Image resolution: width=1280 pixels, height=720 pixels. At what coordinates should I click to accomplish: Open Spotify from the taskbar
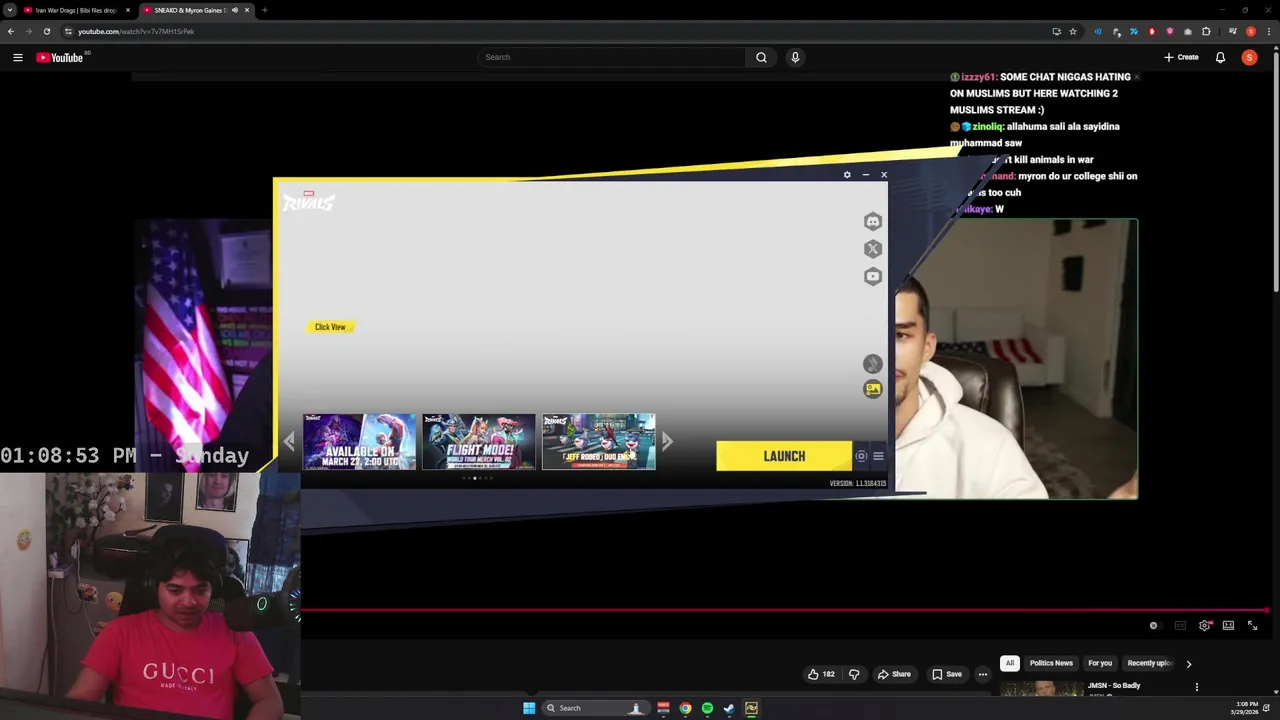[707, 708]
